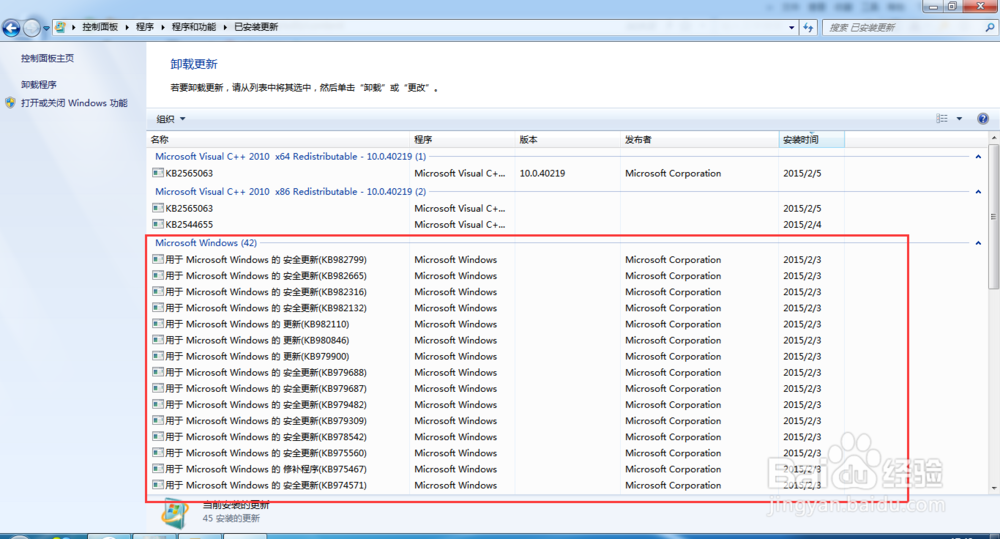Click icon of security update KB979309
Image resolution: width=1000 pixels, height=539 pixels.
click(x=158, y=420)
